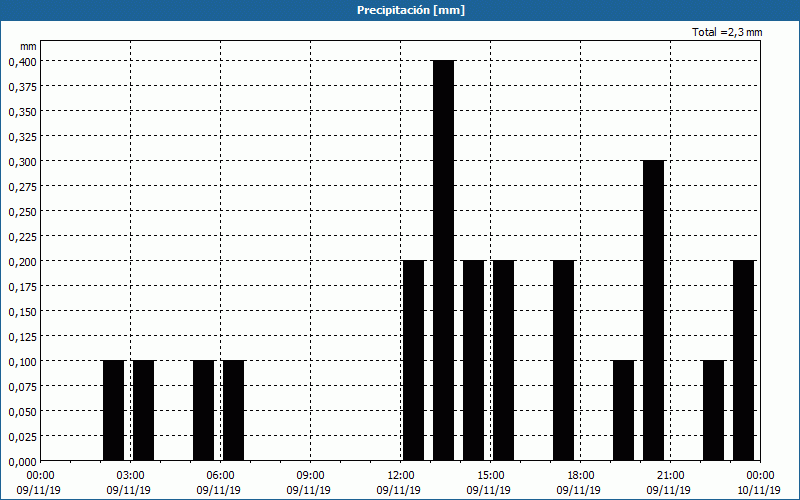
Task: Click the '0,375' vertical axis value
Action: (23, 87)
